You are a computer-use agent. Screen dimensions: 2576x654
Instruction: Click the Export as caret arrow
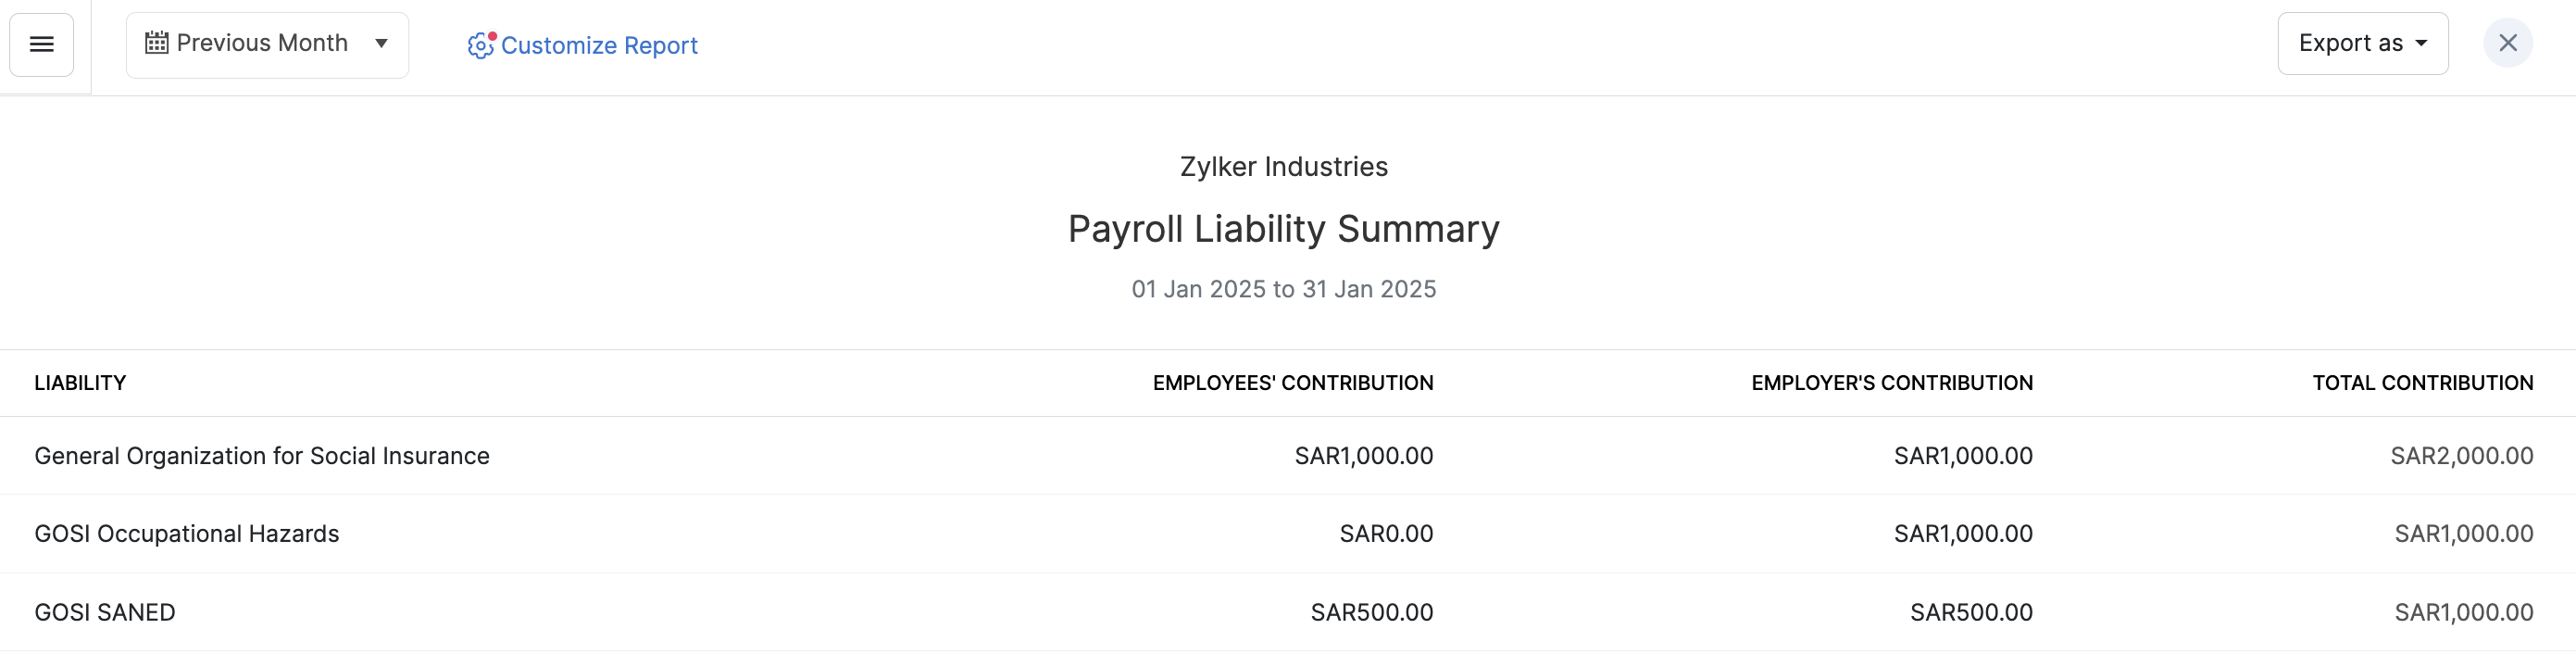pyautogui.click(x=2421, y=43)
